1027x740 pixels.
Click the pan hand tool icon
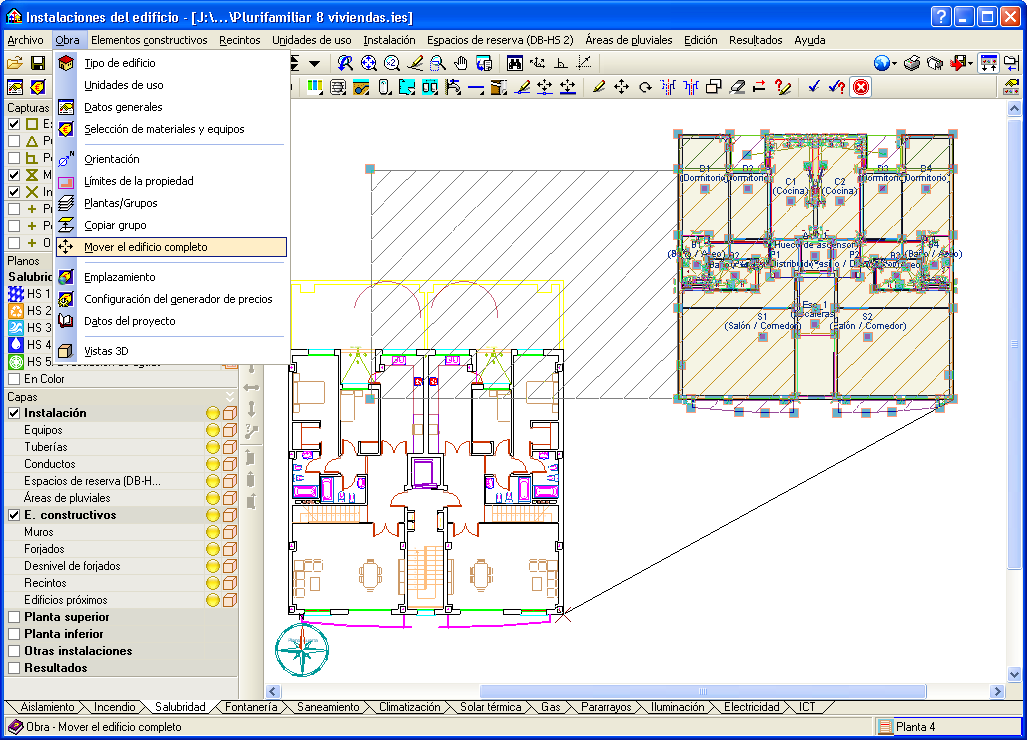(x=460, y=63)
